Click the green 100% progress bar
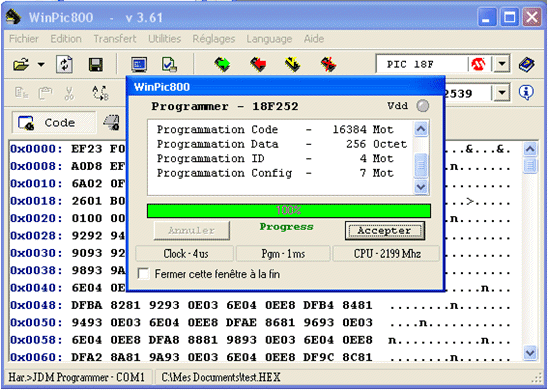This screenshot has height=390, width=548. pos(289,211)
